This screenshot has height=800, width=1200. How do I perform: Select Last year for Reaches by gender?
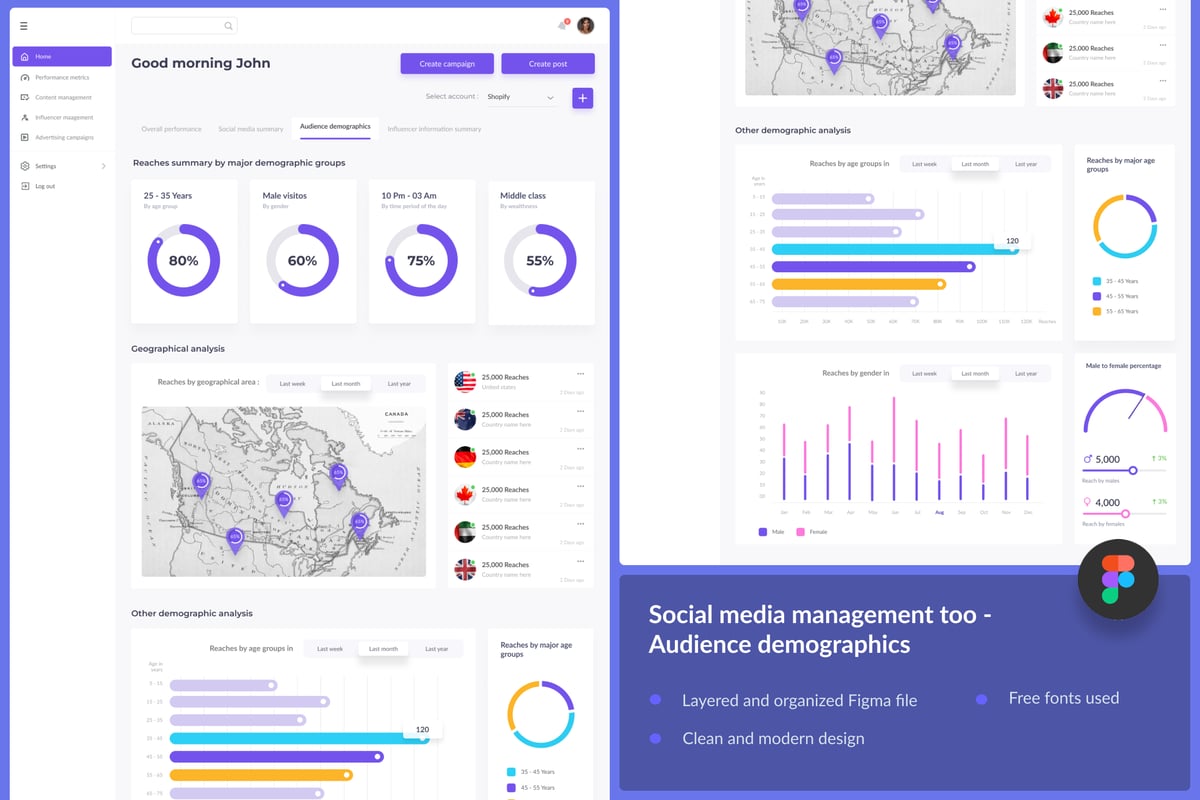pos(1026,373)
